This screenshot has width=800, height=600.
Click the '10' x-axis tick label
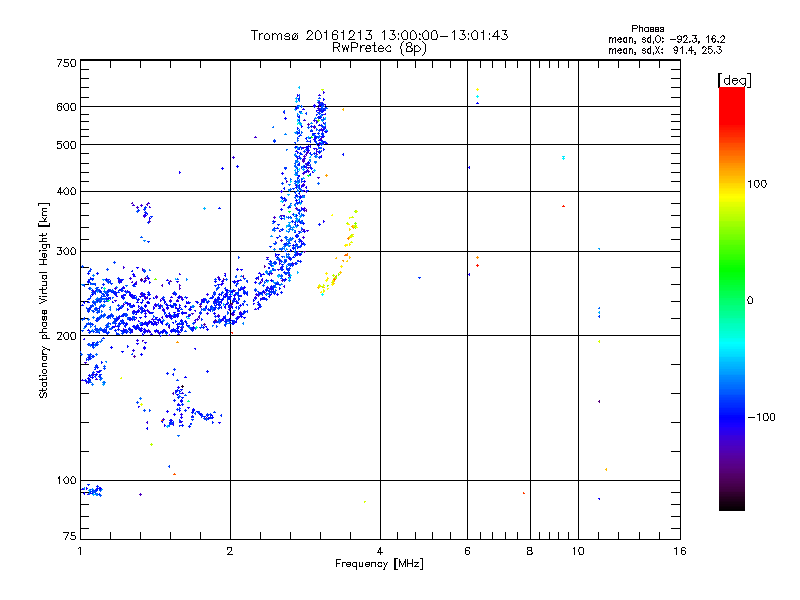click(x=578, y=551)
